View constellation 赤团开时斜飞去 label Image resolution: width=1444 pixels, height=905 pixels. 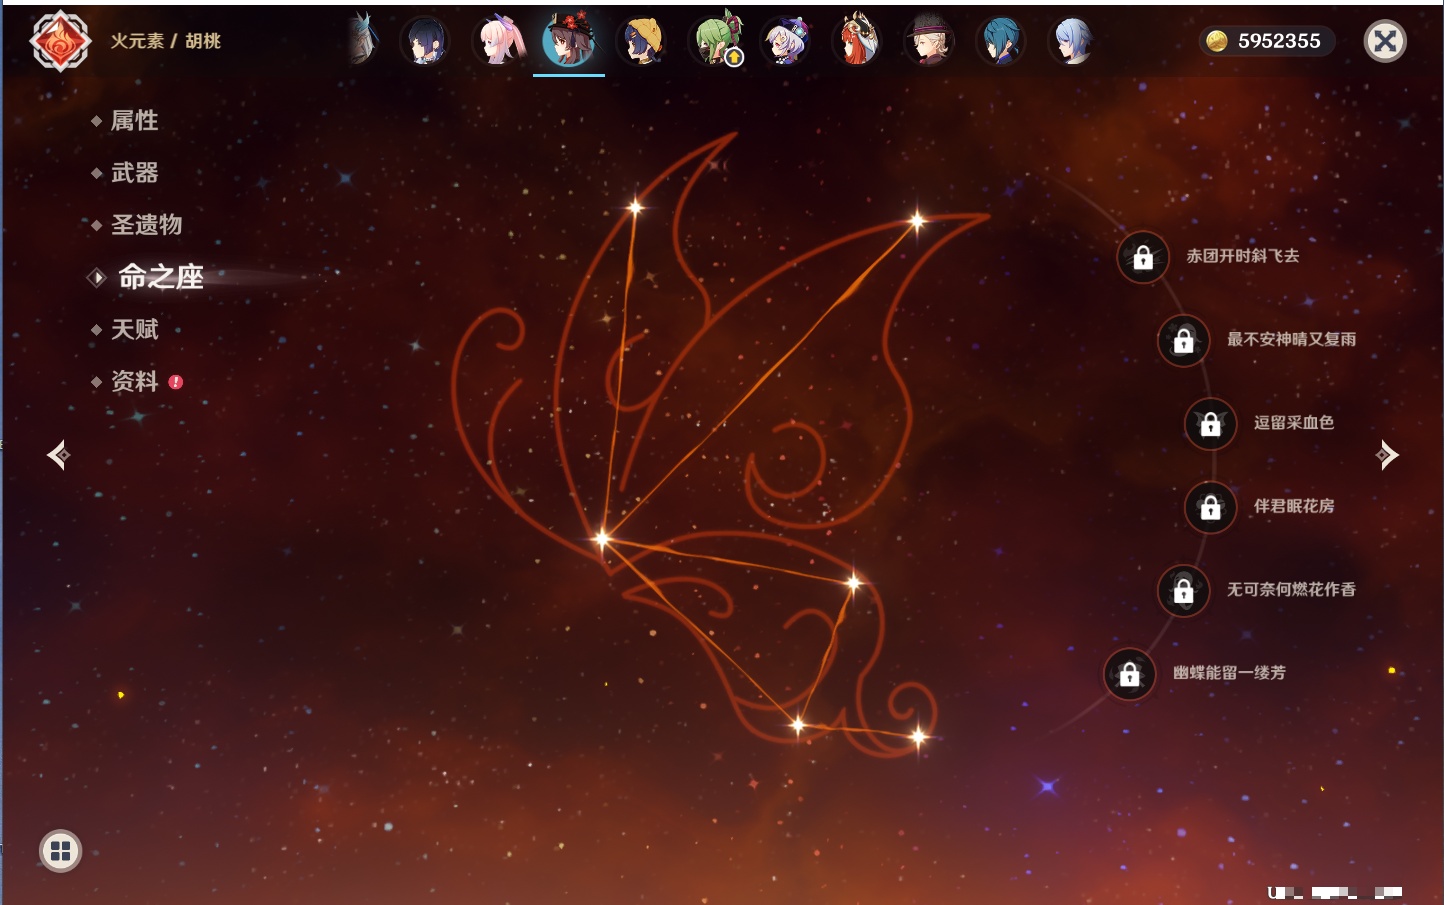point(1243,256)
